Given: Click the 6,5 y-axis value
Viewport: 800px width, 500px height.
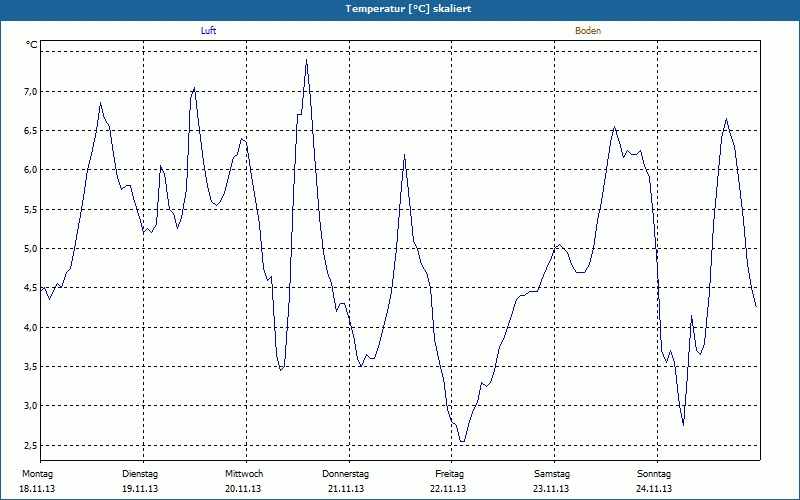Looking at the screenshot, I should click(31, 131).
